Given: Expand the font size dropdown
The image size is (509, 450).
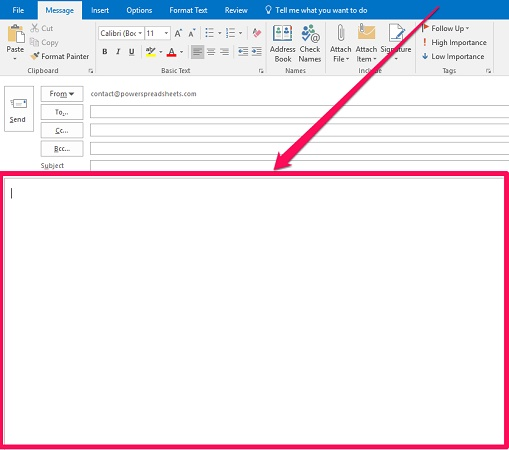Looking at the screenshot, I should pos(166,33).
